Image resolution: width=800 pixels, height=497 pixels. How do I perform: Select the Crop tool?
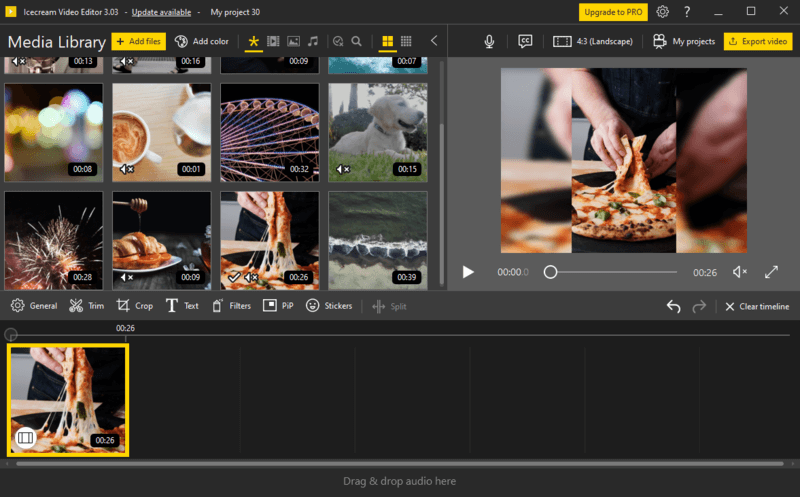[134, 306]
